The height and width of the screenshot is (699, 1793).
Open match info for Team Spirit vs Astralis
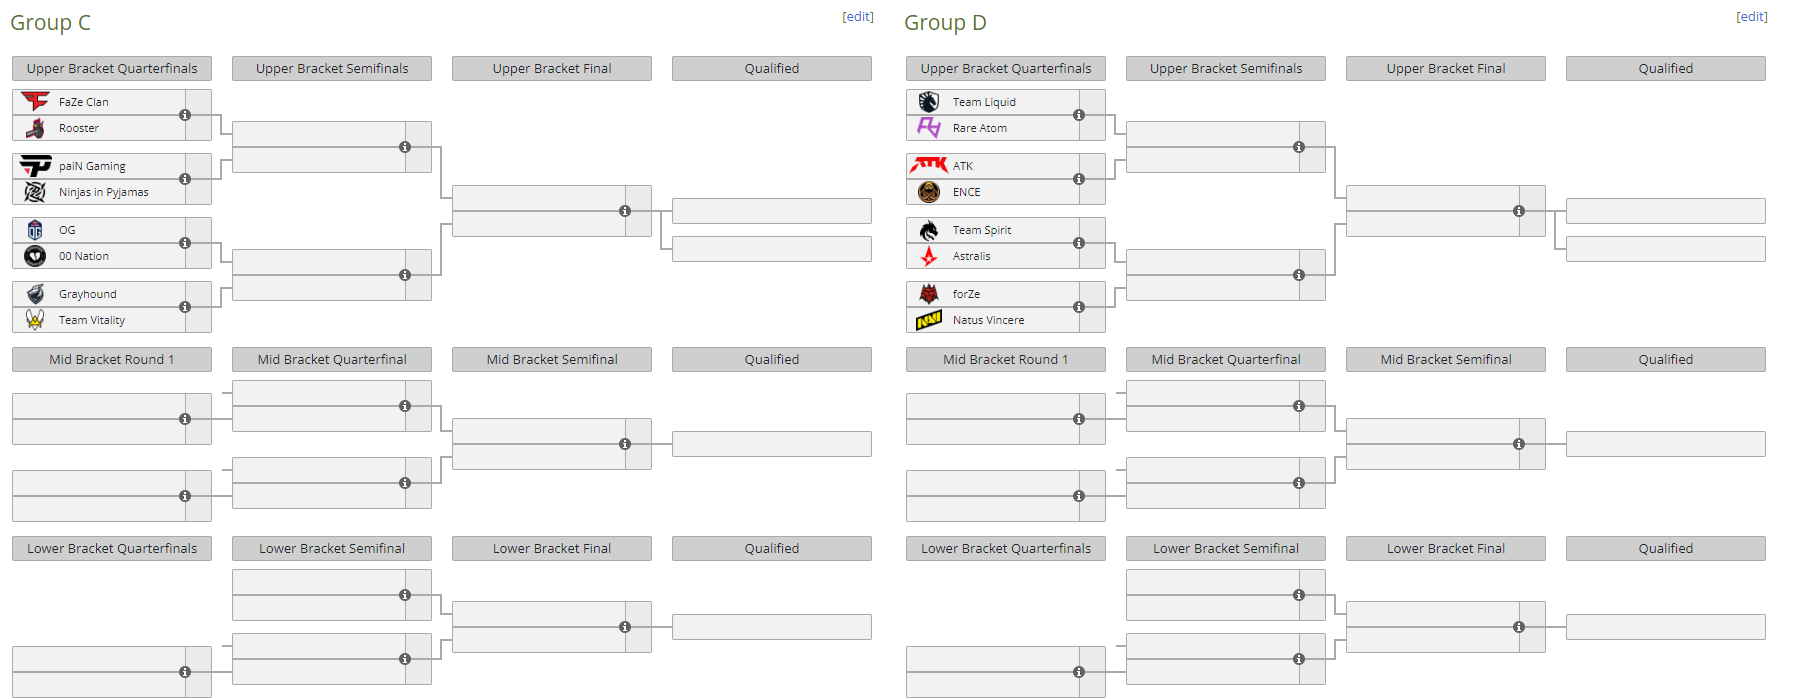tap(1079, 243)
